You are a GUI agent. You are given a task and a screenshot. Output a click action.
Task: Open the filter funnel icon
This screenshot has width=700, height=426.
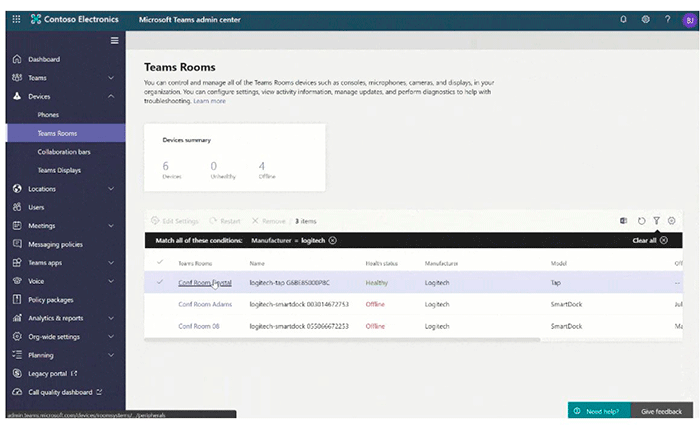657,221
